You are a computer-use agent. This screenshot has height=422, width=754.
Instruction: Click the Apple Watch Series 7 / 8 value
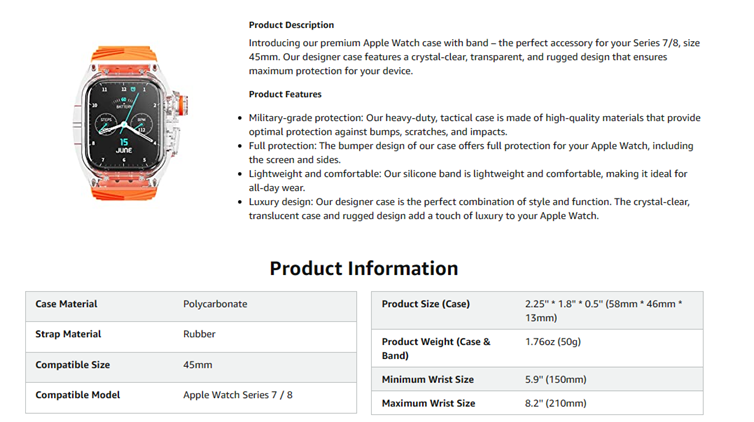click(x=238, y=395)
